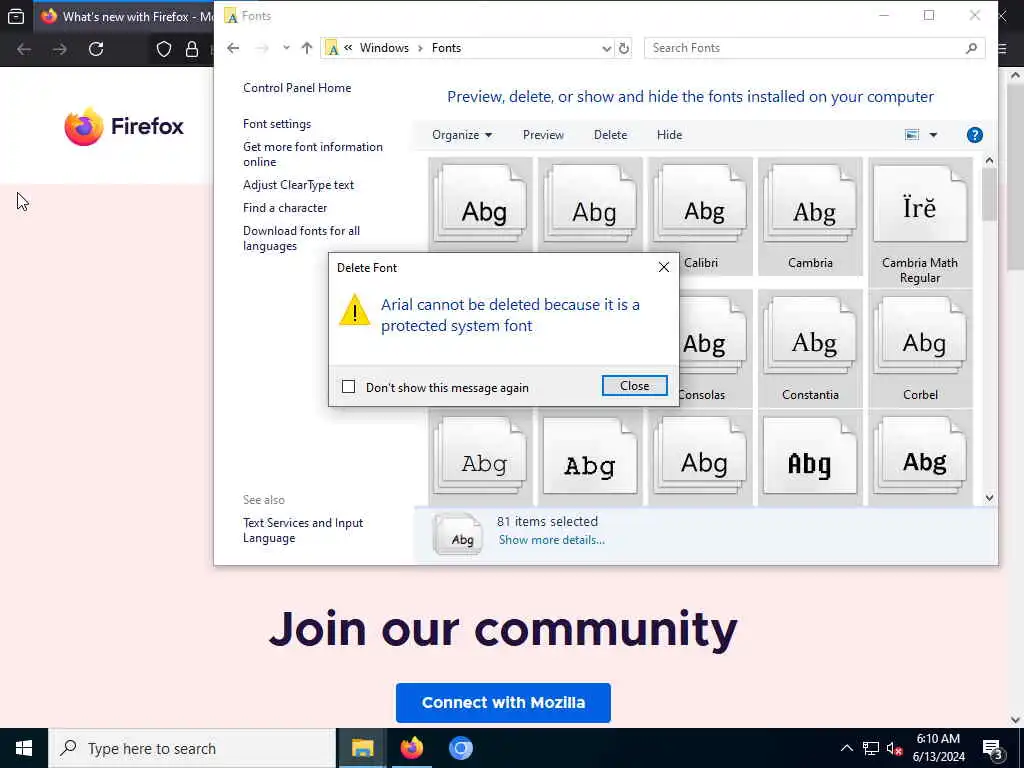Click font preview icon in details pane

point(458,534)
